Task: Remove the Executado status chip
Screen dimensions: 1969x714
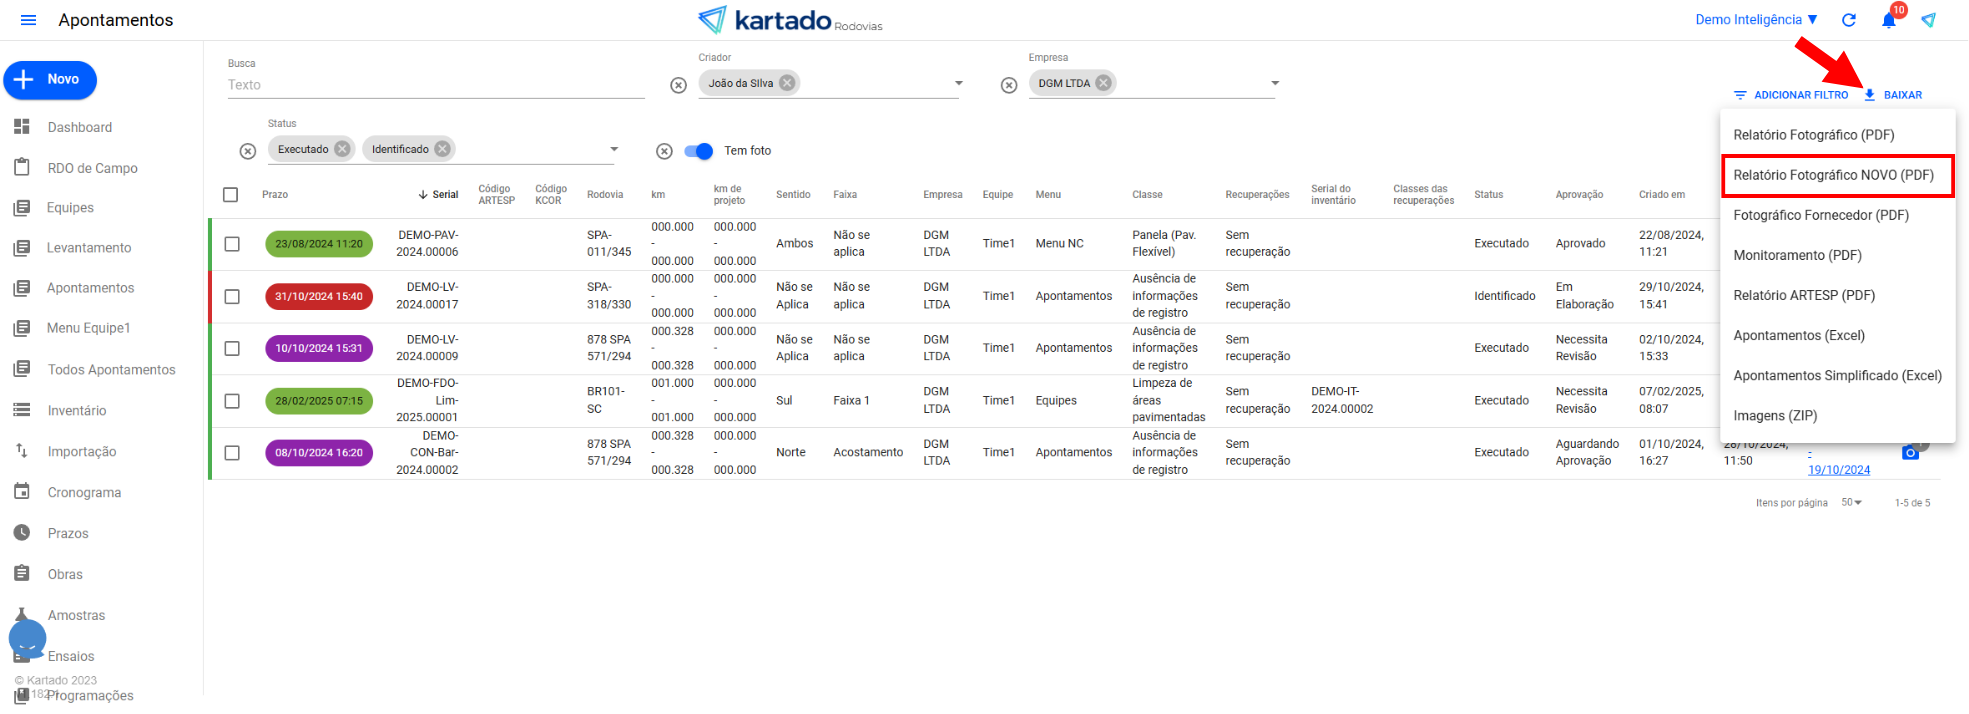Action: (x=342, y=149)
